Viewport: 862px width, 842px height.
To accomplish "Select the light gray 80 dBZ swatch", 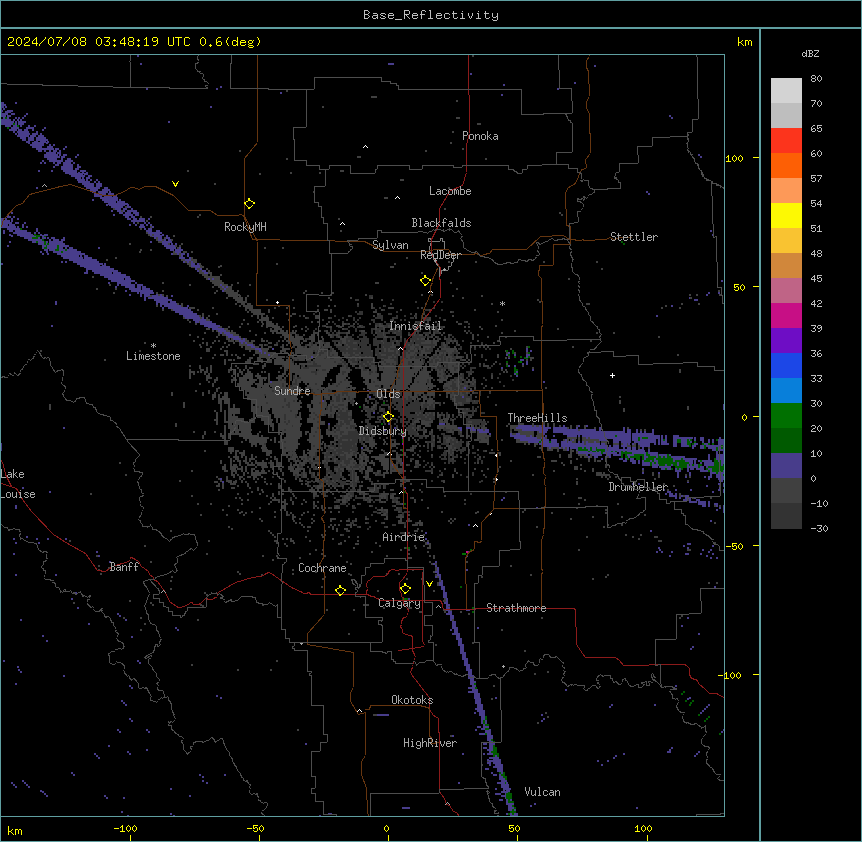I will tap(786, 91).
